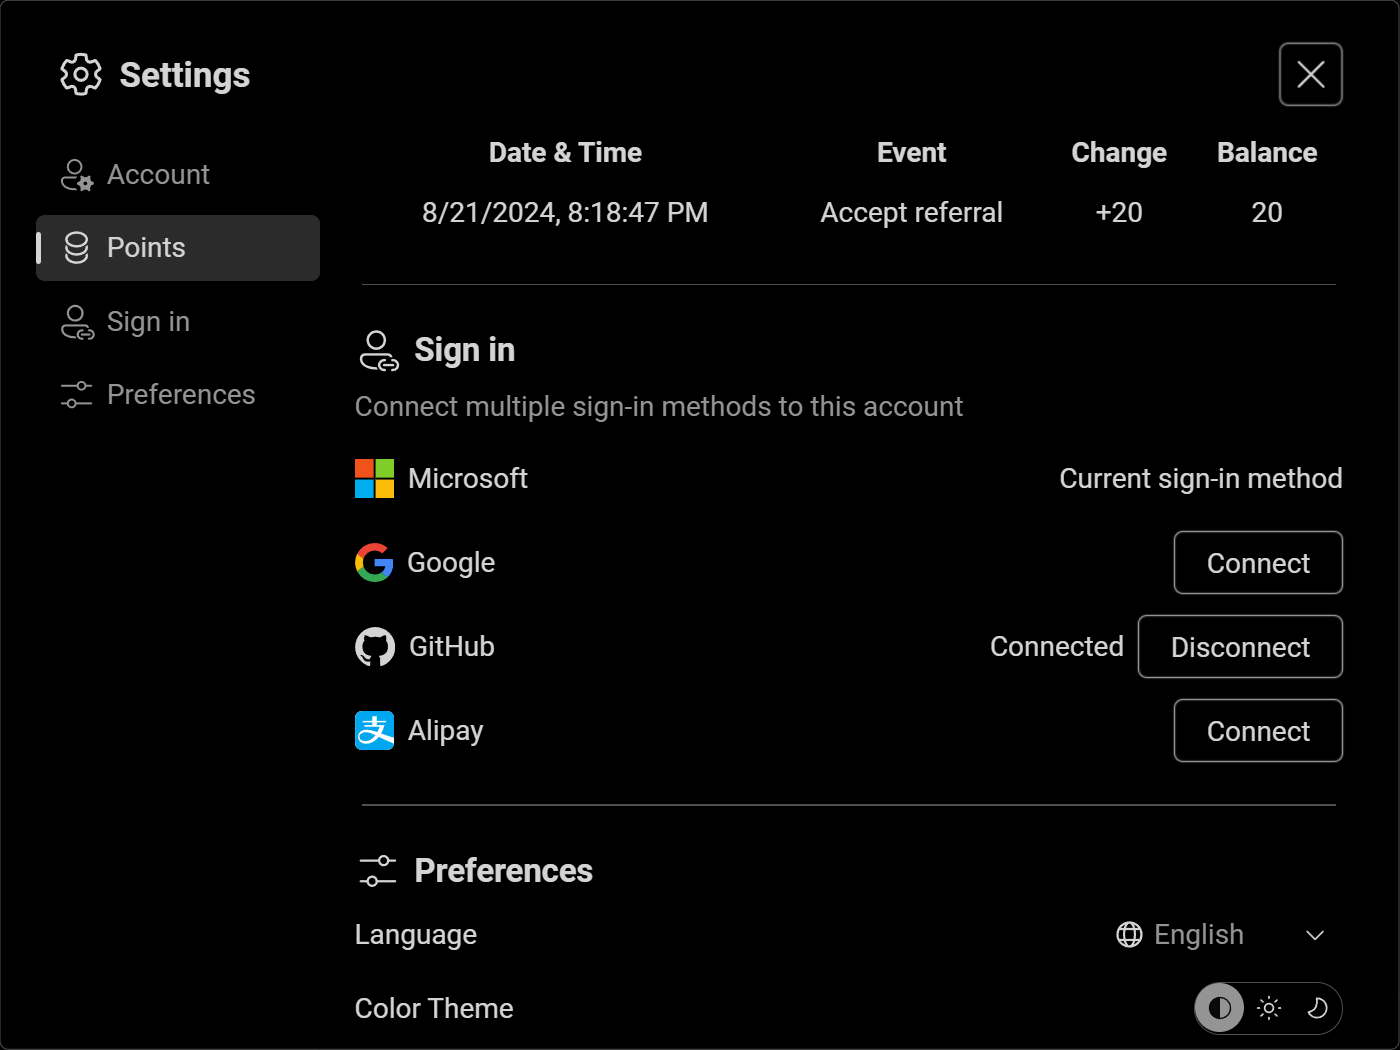
Task: Click the balance value 20
Action: [x=1267, y=213]
